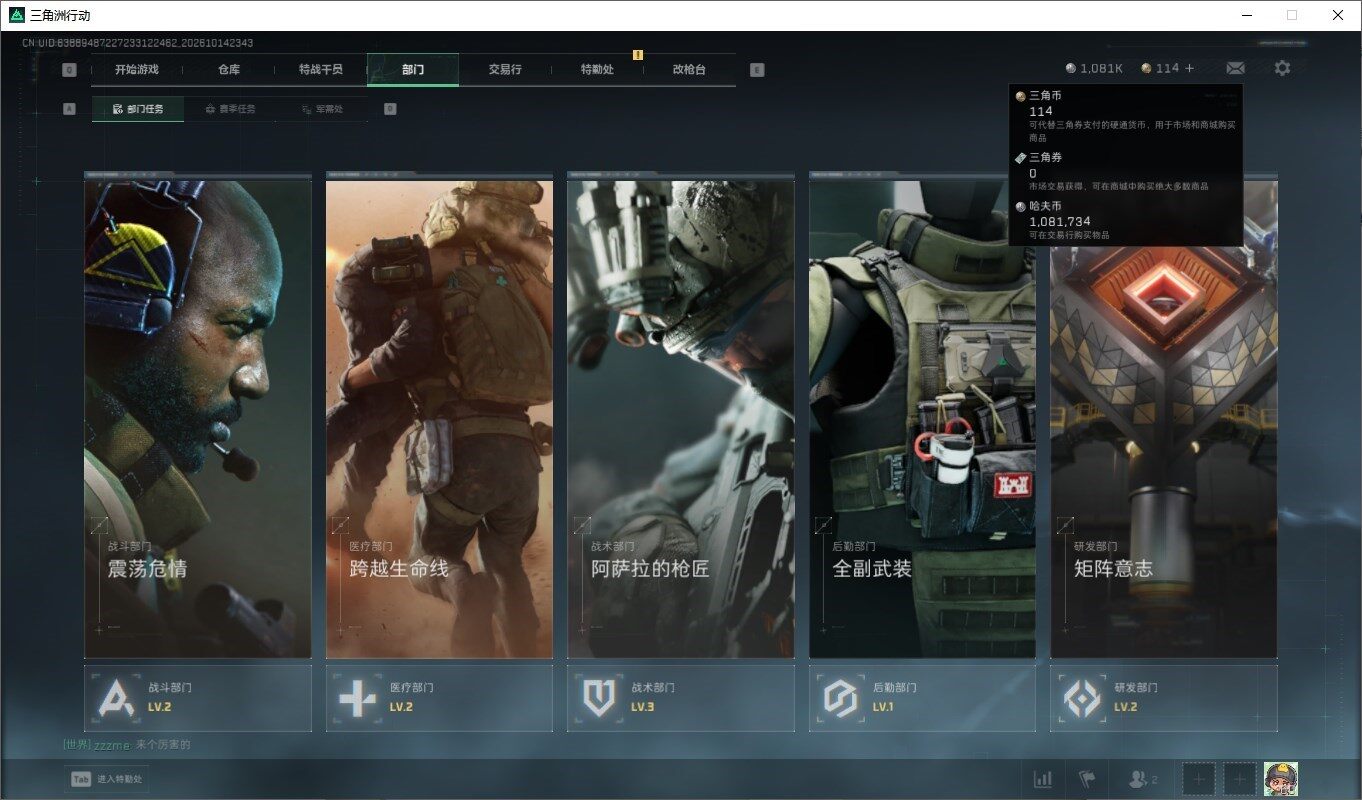Click the app logo in title bar
This screenshot has height=800, width=1362.
click(16, 15)
